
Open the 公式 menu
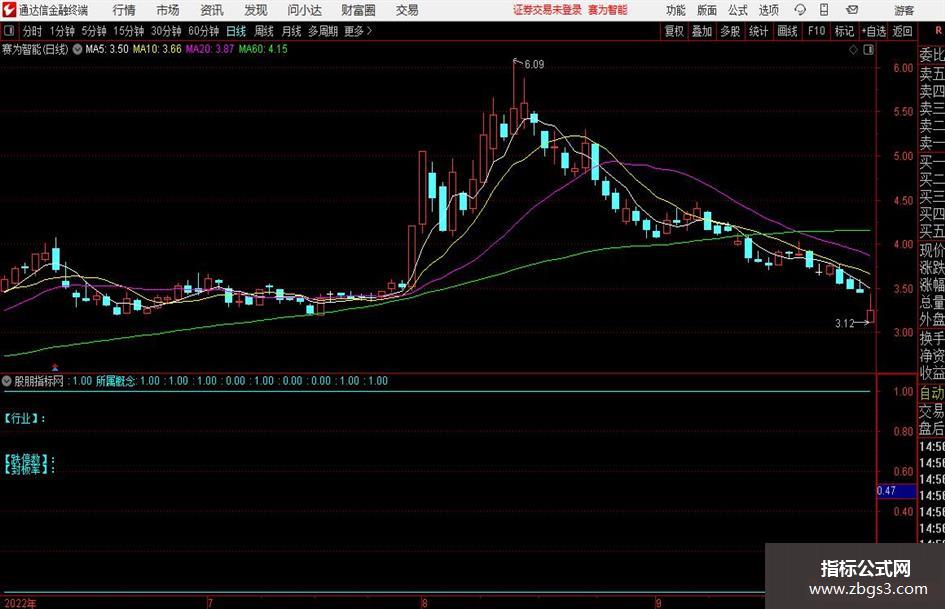tap(737, 10)
